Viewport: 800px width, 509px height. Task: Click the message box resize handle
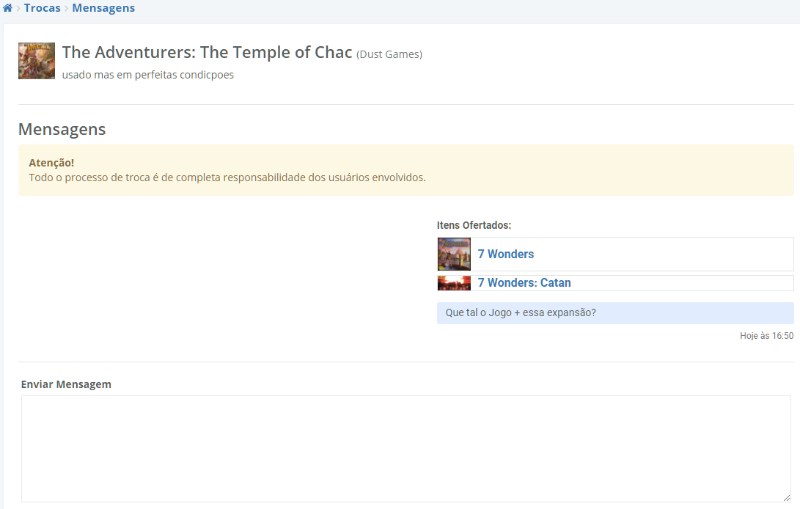click(786, 497)
